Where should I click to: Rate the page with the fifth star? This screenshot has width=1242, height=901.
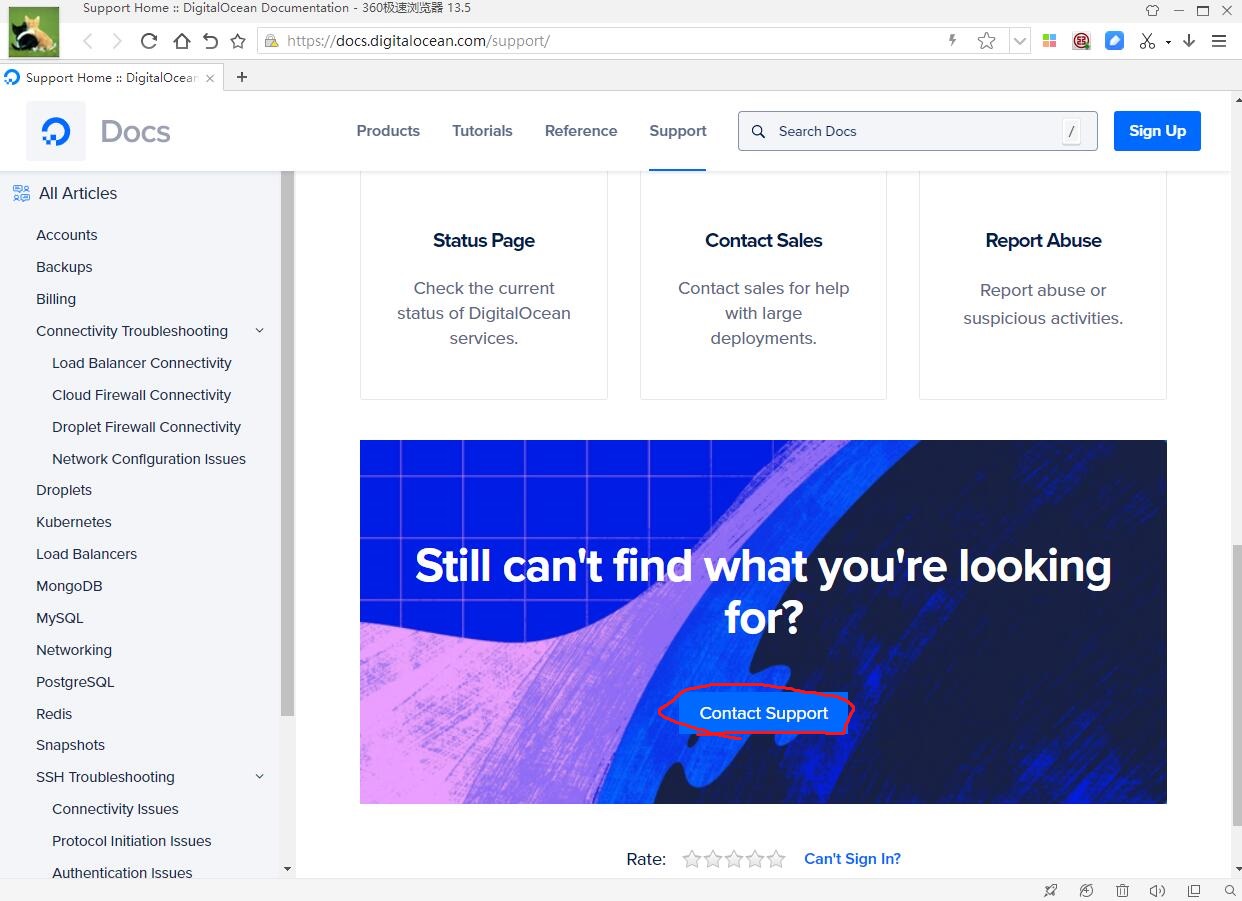pyautogui.click(x=776, y=859)
